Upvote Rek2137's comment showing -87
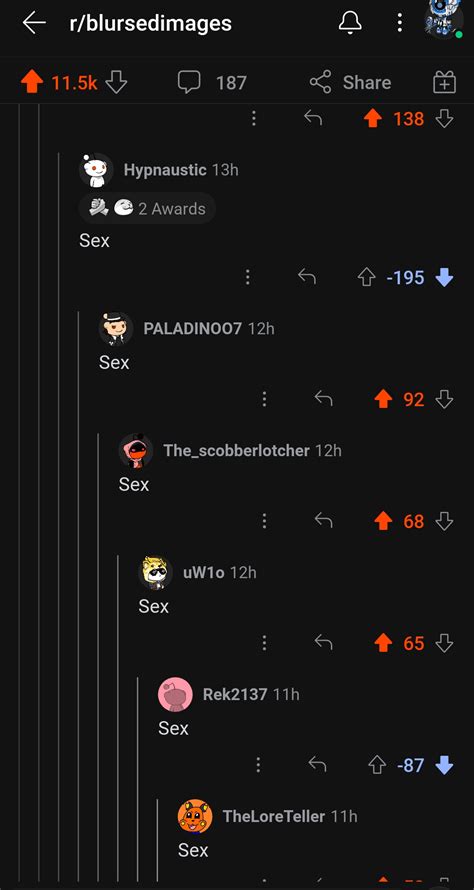The width and height of the screenshot is (474, 890). pos(377,765)
